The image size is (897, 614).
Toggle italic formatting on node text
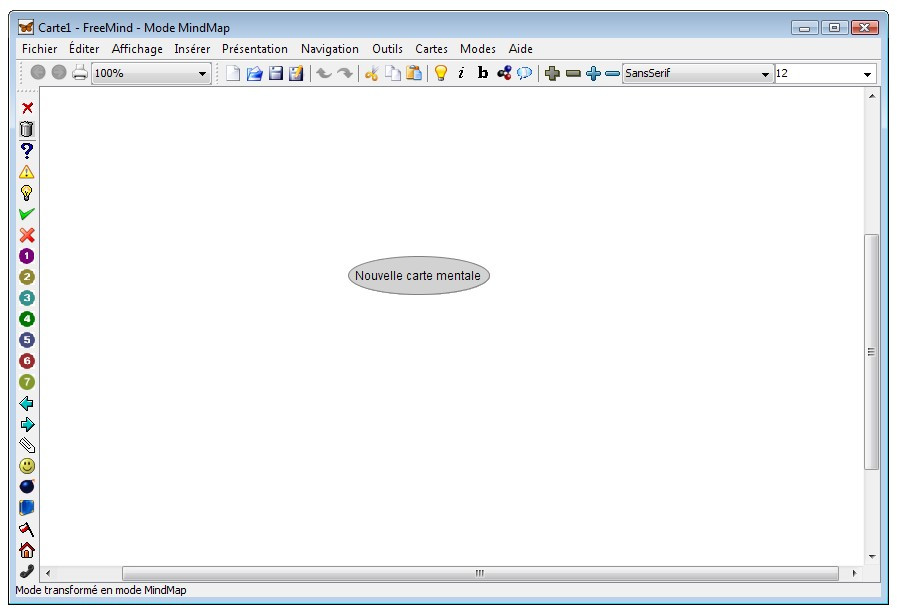coord(461,73)
